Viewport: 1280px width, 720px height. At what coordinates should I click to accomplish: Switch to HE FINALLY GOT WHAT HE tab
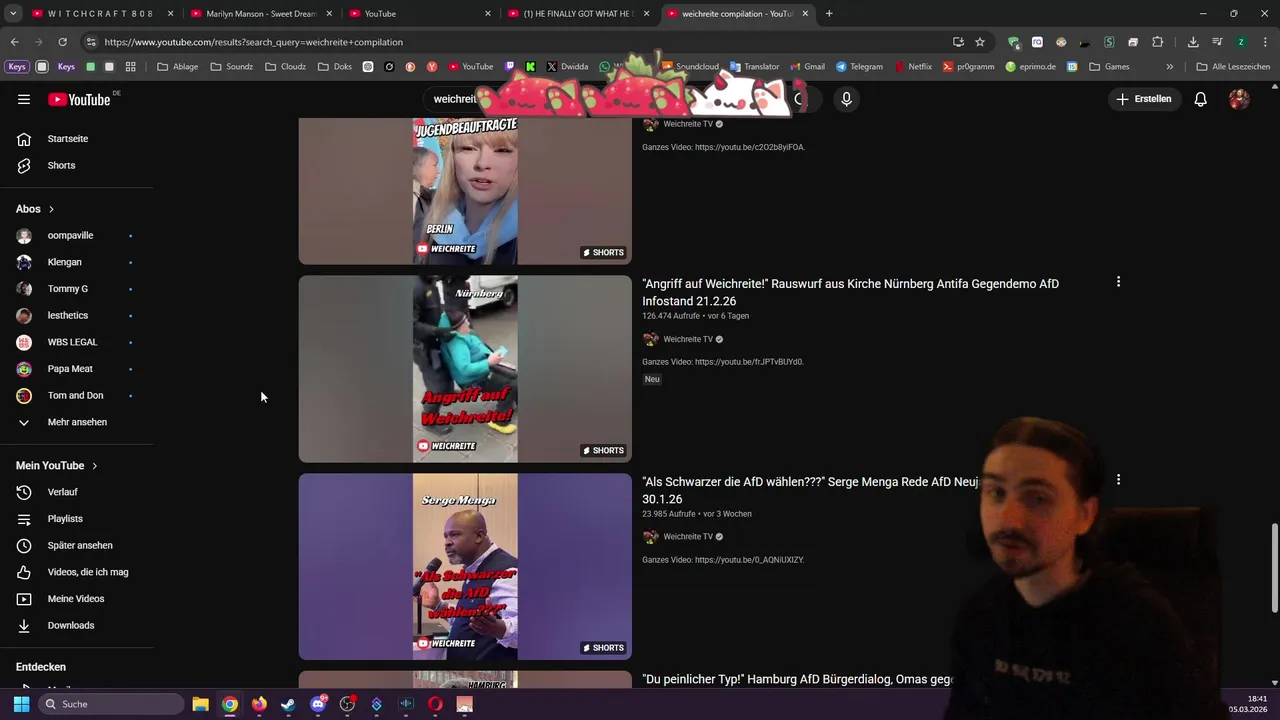(x=578, y=14)
